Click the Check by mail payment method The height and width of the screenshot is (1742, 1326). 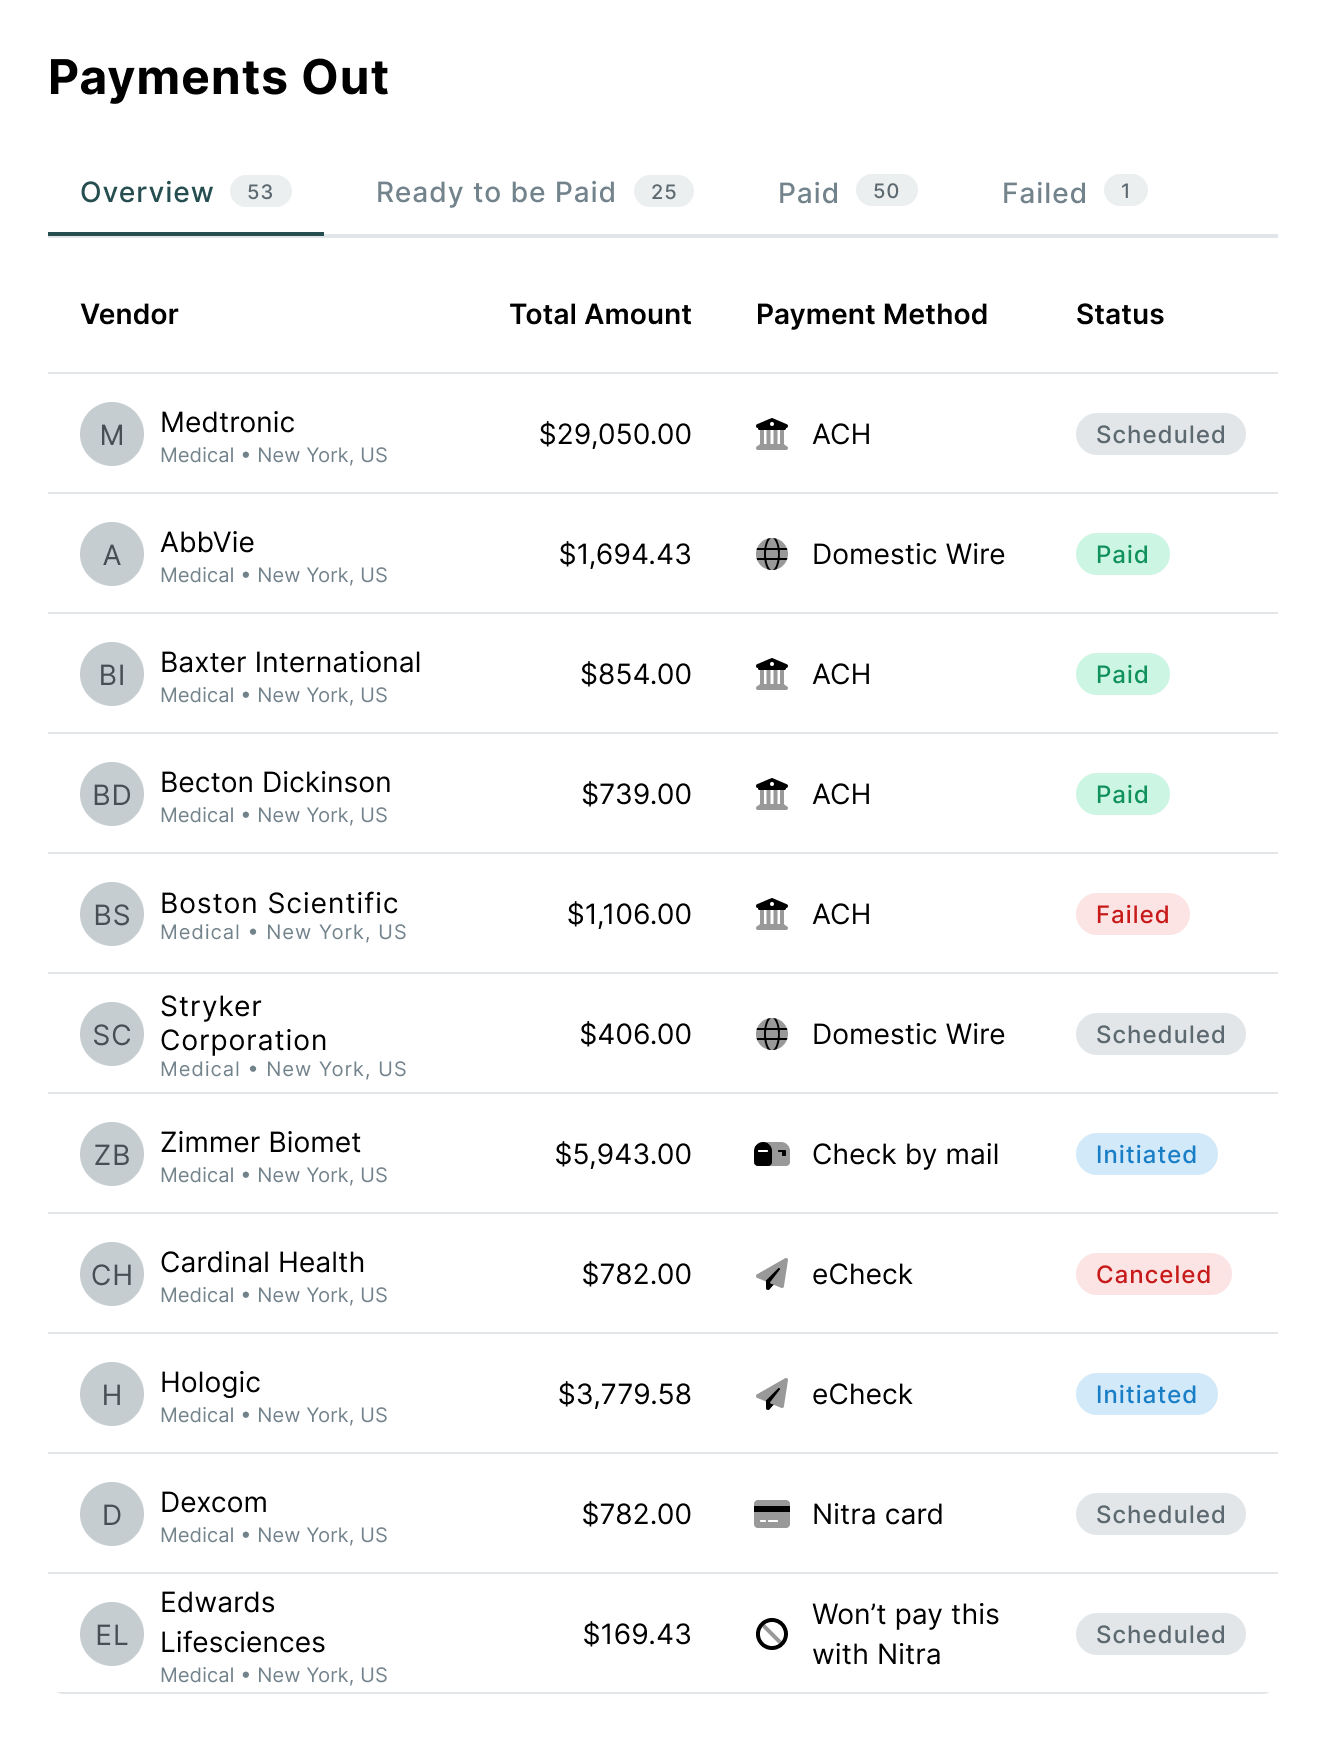tap(906, 1154)
